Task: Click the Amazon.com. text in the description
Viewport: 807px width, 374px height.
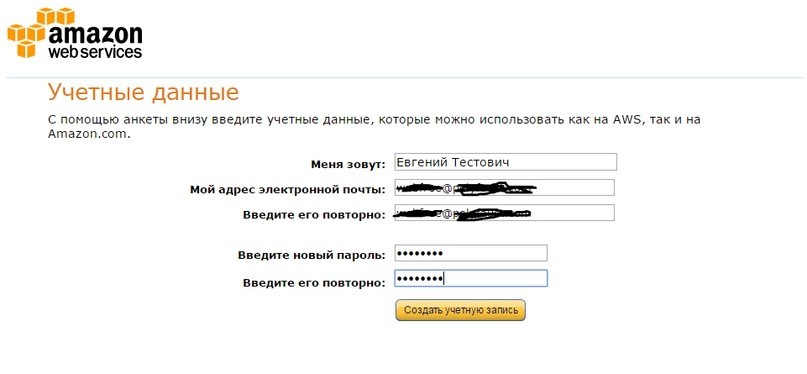Action: (89, 134)
